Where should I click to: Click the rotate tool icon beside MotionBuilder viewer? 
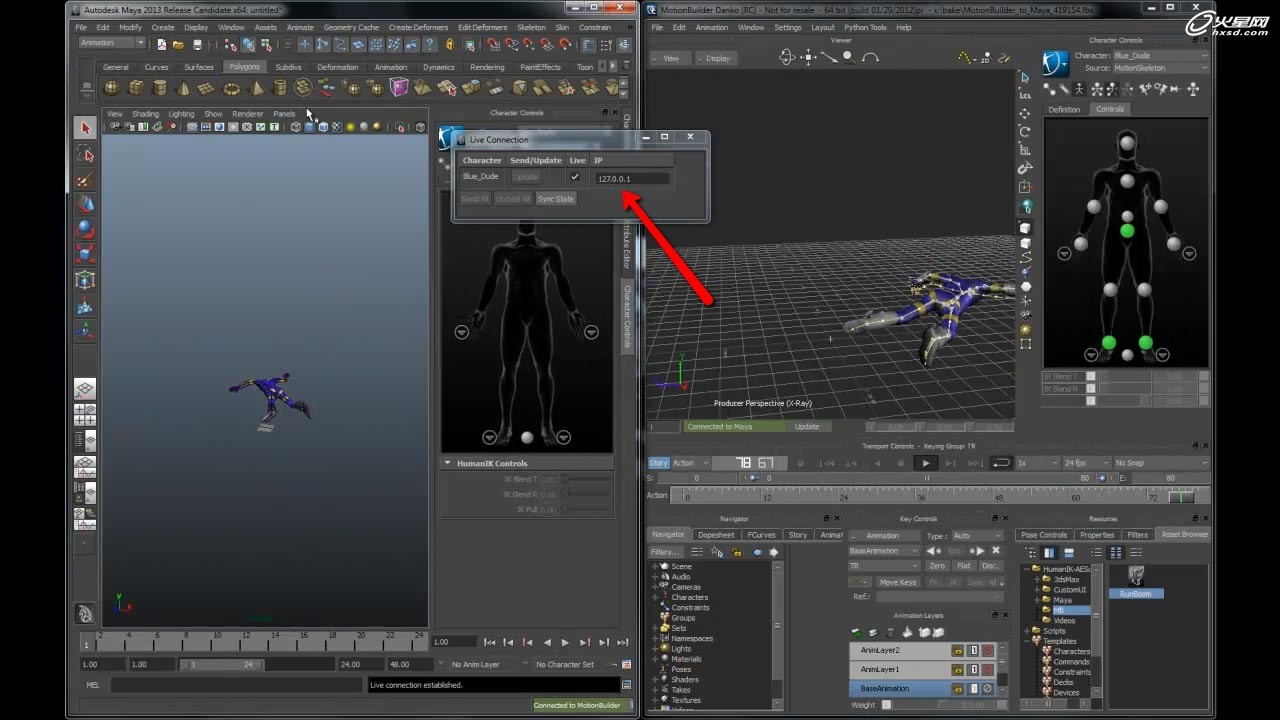pyautogui.click(x=1025, y=131)
